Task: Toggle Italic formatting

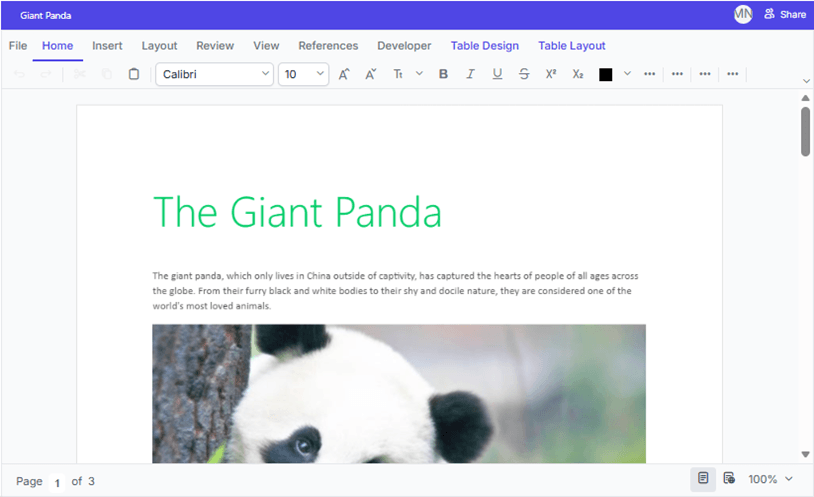Action: pyautogui.click(x=470, y=74)
